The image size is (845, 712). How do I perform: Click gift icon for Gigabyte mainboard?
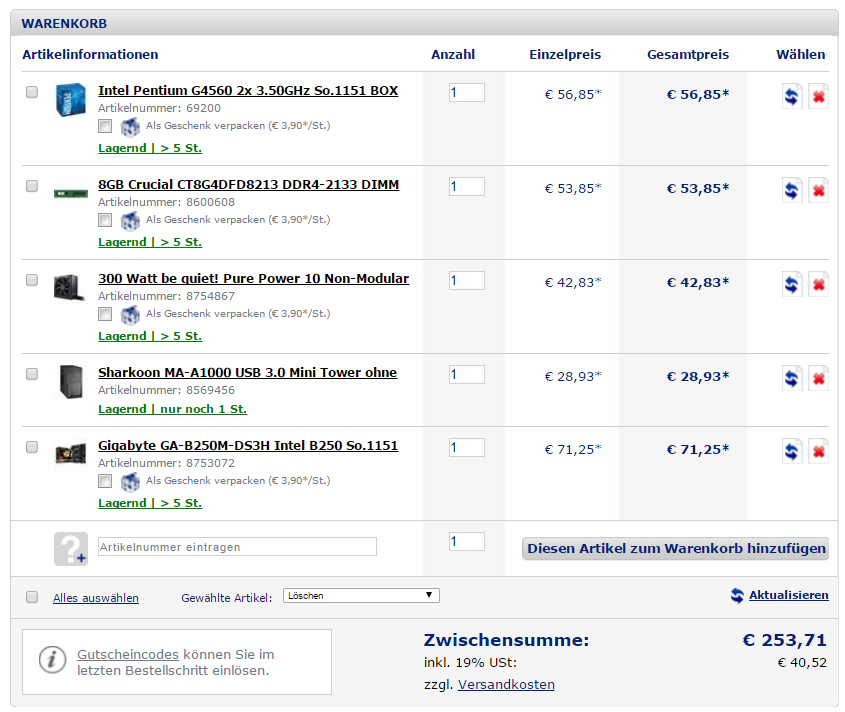point(130,482)
